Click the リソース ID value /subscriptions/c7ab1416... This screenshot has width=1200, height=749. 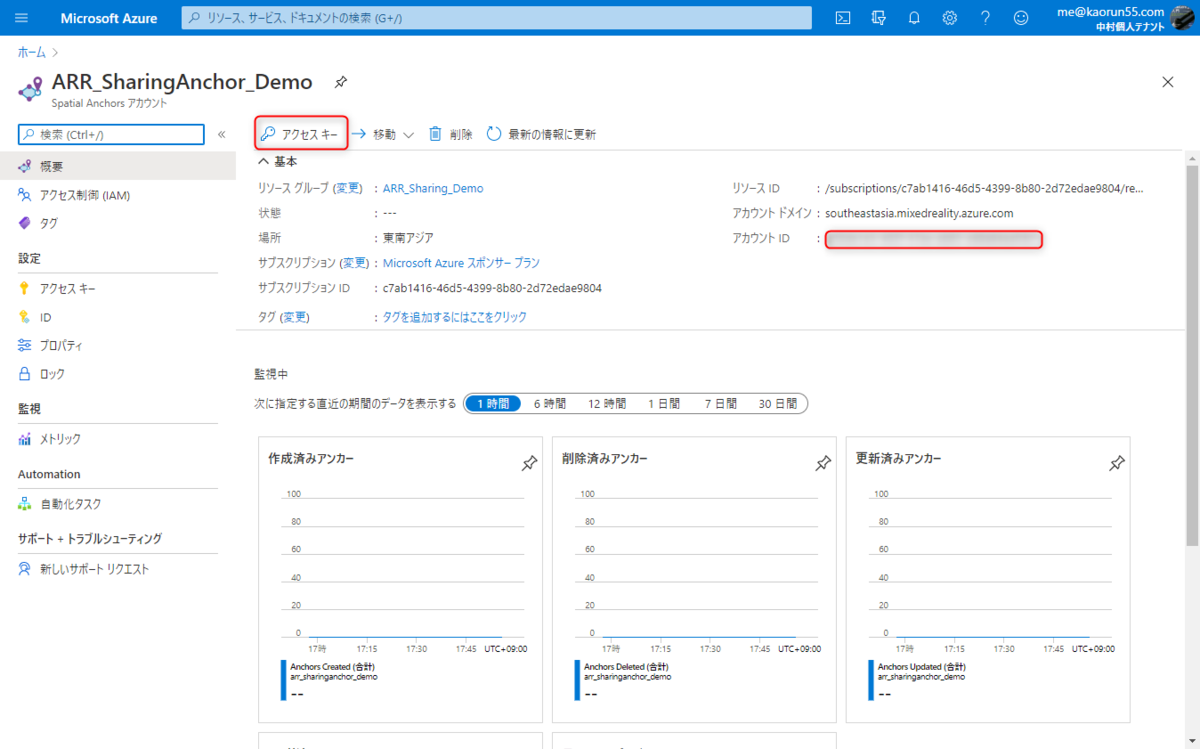pos(984,188)
